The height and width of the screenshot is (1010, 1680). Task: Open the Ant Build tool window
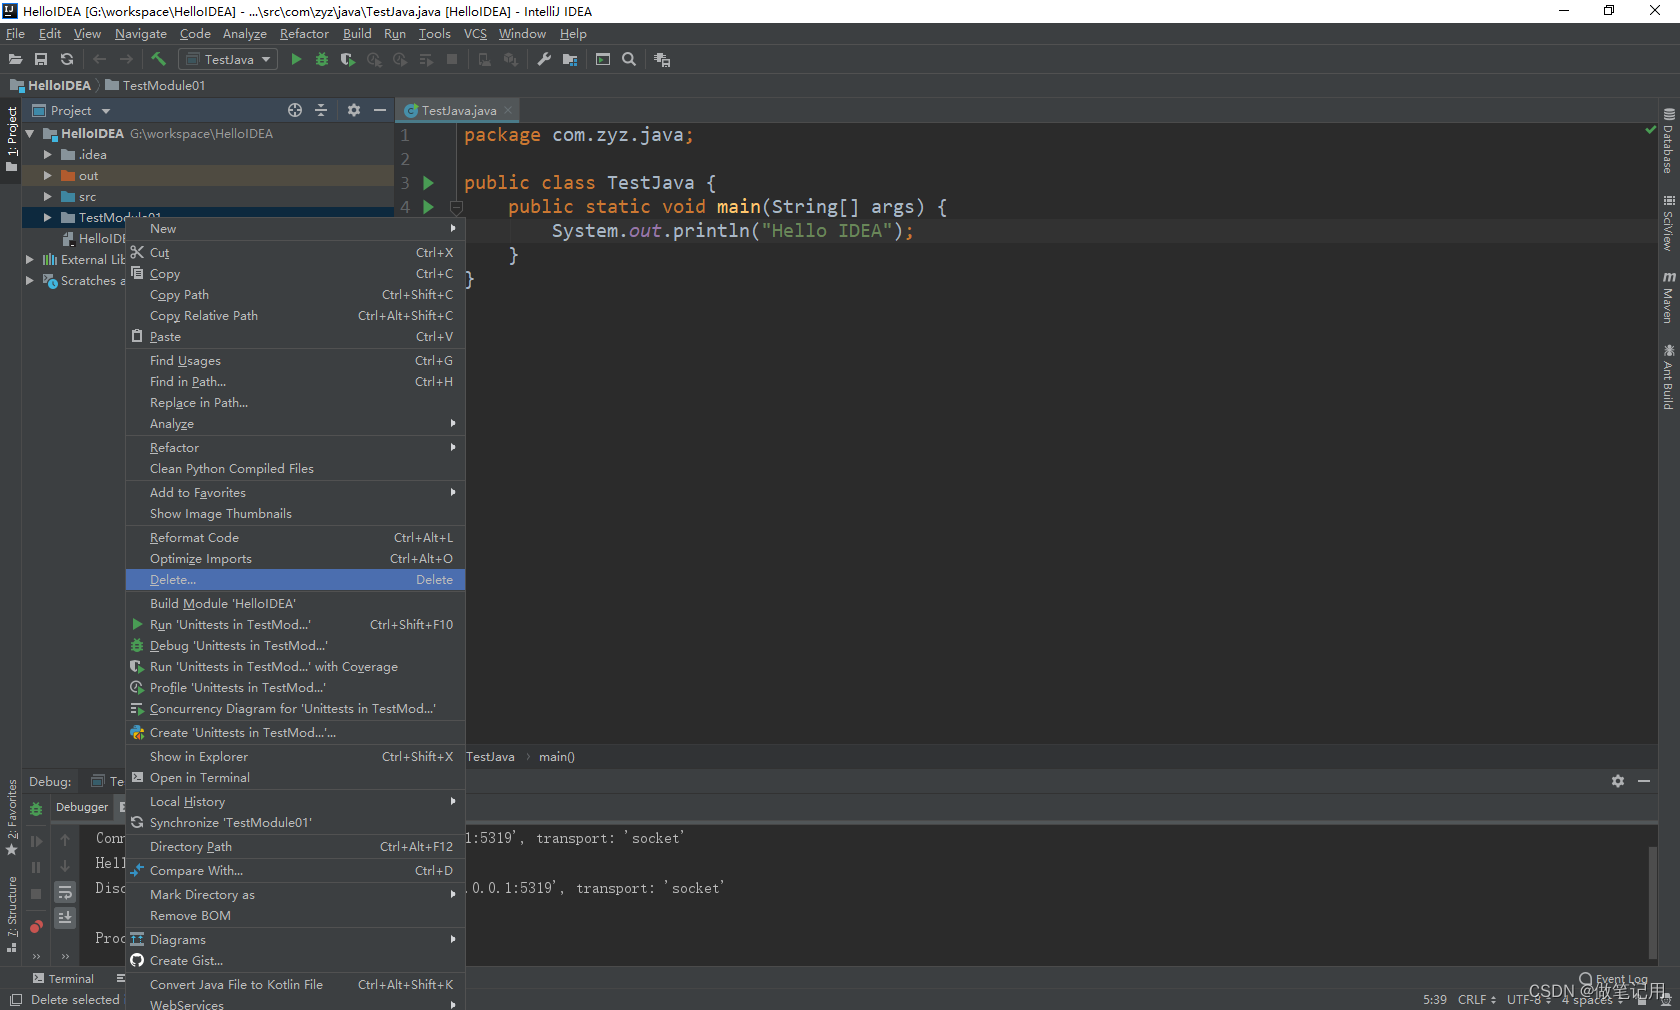pos(1669,377)
